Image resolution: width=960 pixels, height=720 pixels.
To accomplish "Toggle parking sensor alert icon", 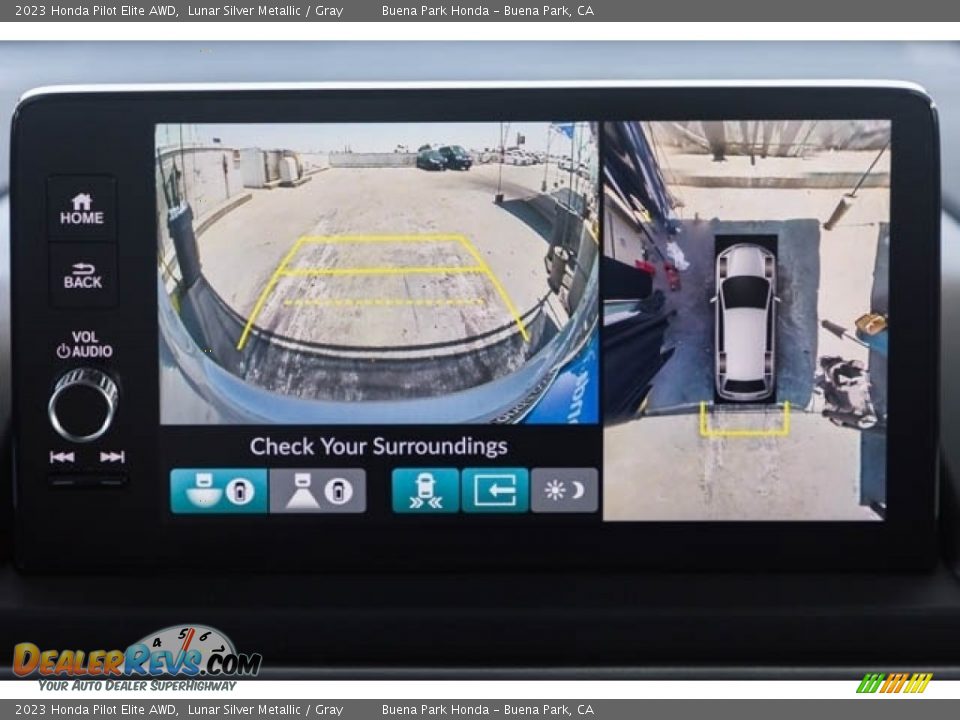I will point(426,490).
